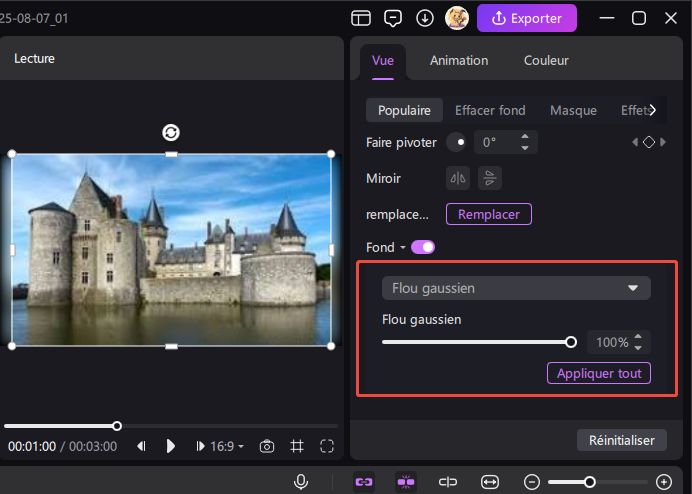Image resolution: width=692 pixels, height=494 pixels.
Task: Switch to the Vue tab
Action: [383, 60]
